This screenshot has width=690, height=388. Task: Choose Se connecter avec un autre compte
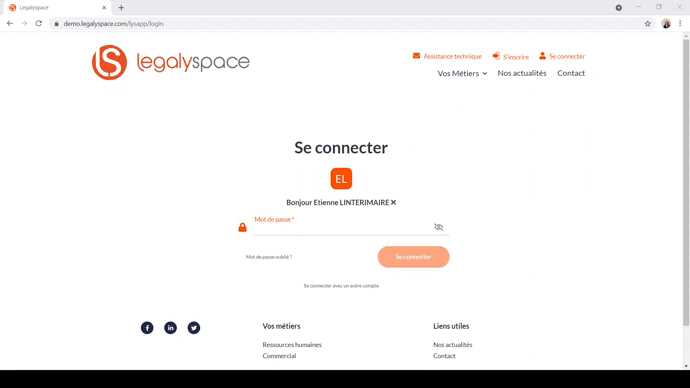click(341, 286)
